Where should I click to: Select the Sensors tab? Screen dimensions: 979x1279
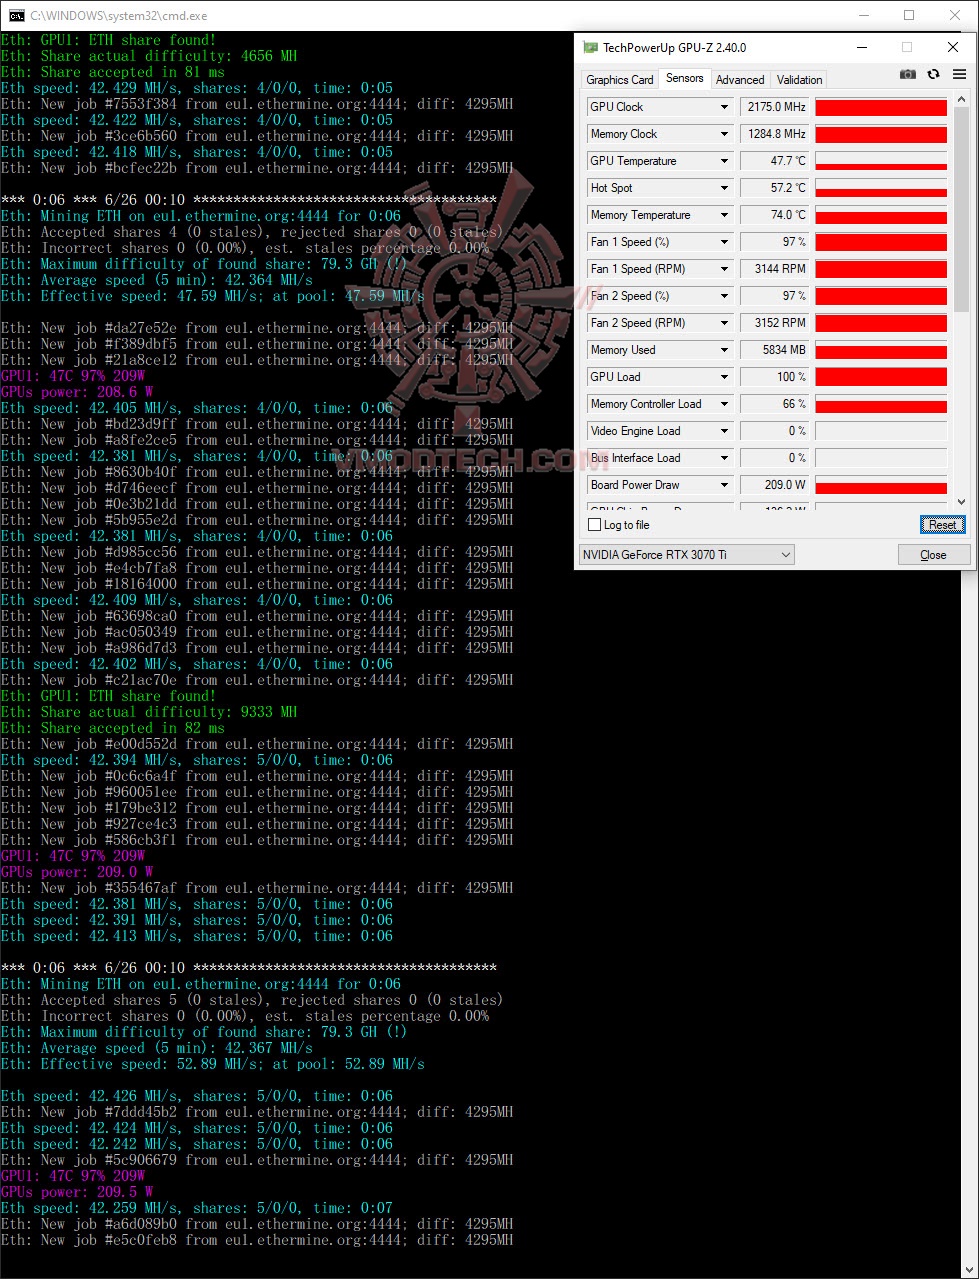coord(684,78)
